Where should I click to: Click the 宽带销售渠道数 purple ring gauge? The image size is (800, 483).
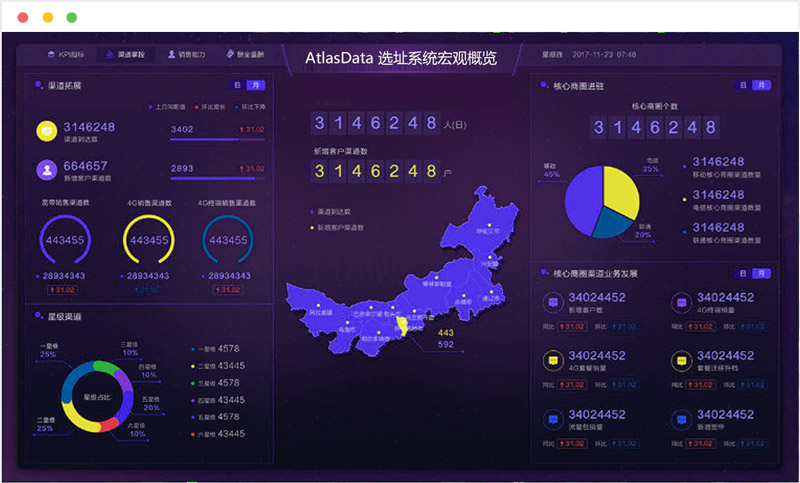click(x=65, y=240)
